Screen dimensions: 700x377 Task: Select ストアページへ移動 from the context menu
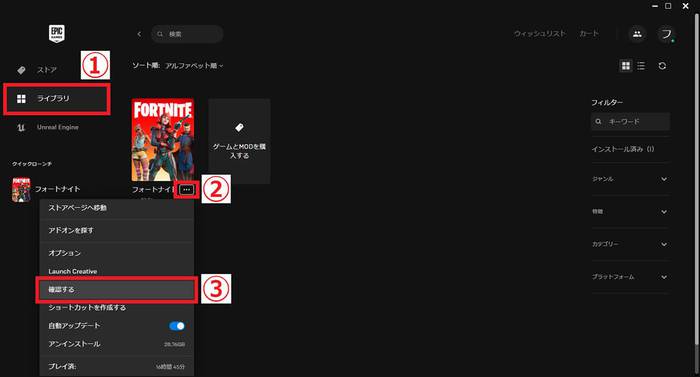click(x=117, y=208)
